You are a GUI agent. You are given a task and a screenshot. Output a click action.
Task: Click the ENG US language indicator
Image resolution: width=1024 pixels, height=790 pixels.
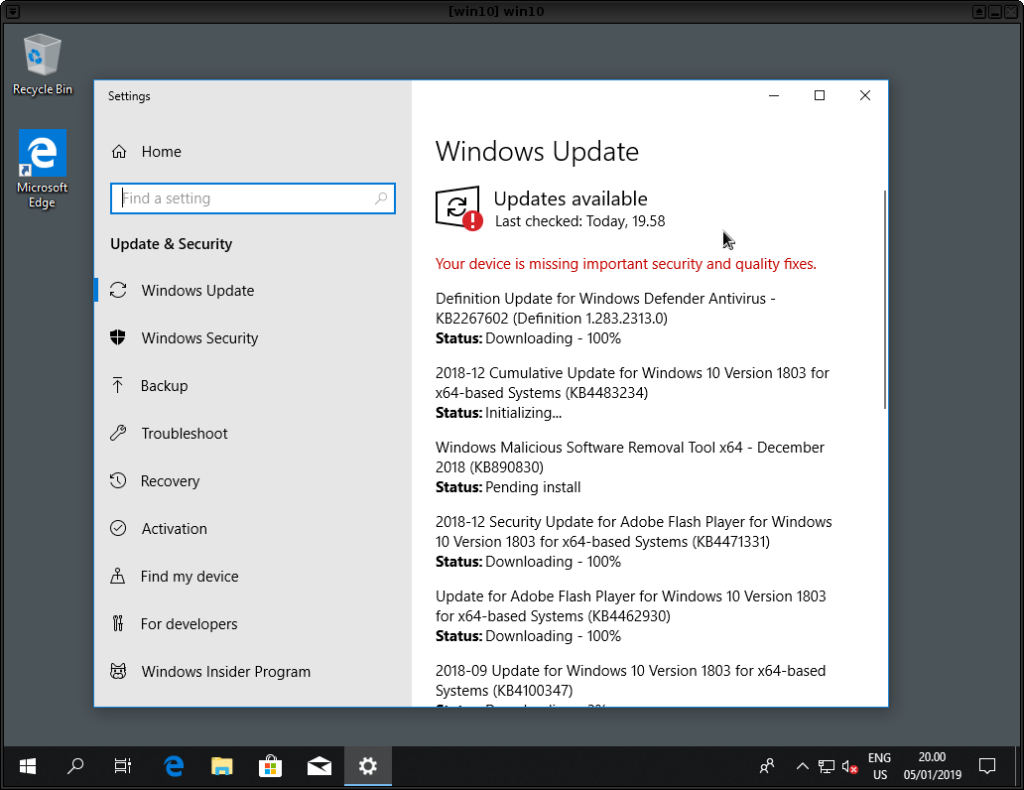(x=880, y=766)
